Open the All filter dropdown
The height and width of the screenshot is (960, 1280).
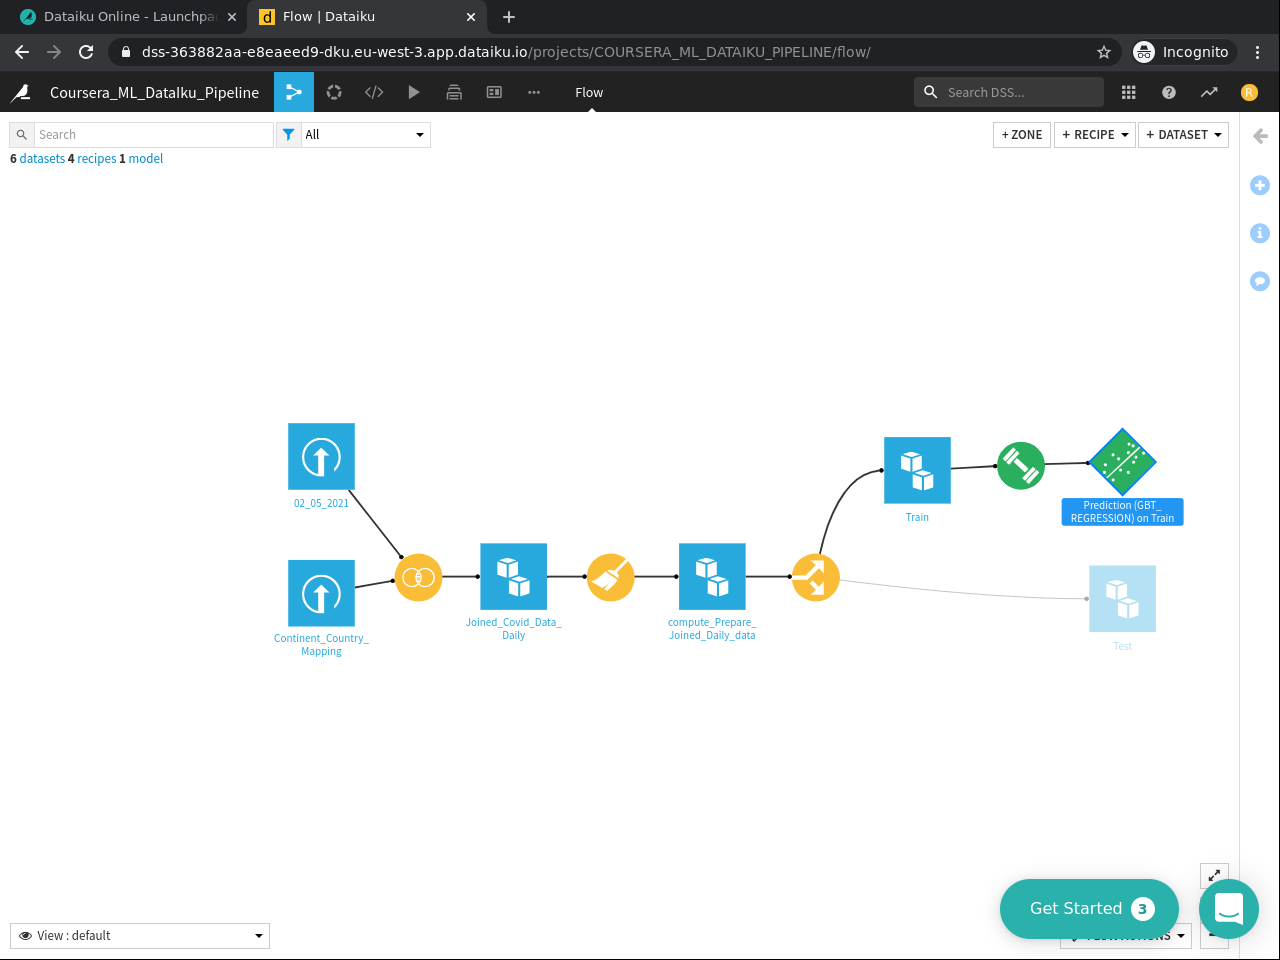pyautogui.click(x=365, y=135)
